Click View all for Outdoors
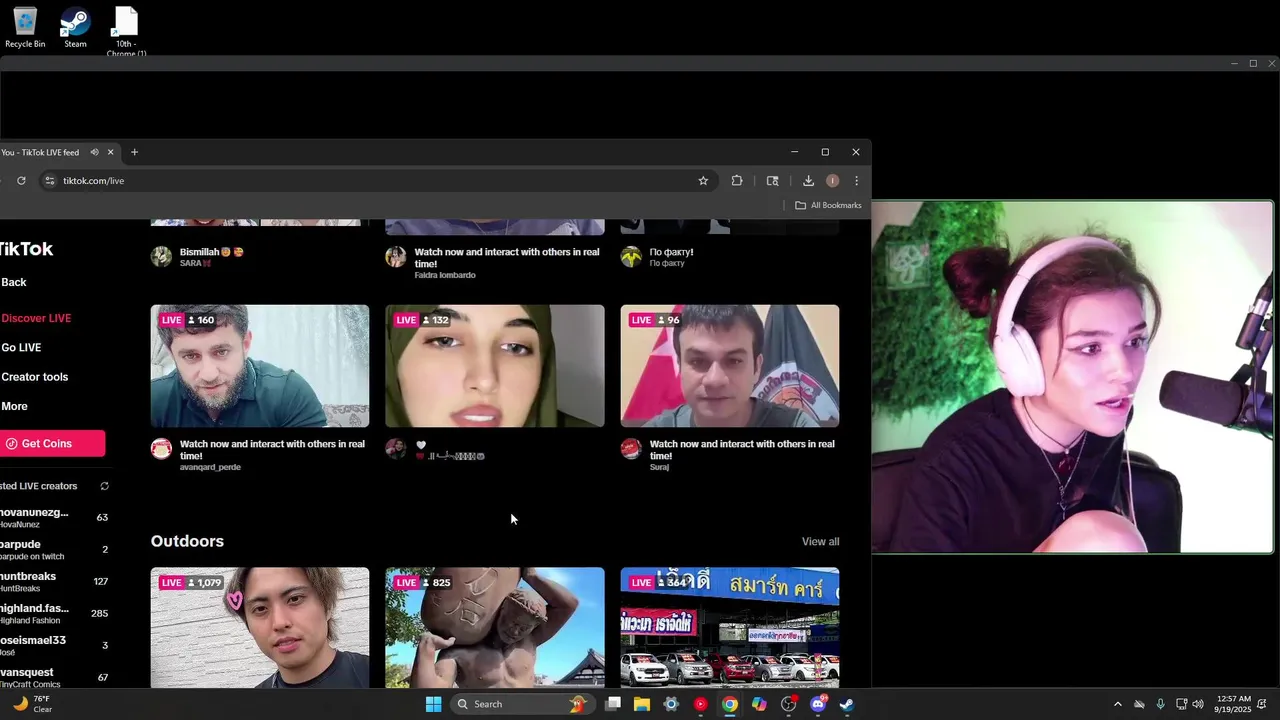 click(820, 542)
